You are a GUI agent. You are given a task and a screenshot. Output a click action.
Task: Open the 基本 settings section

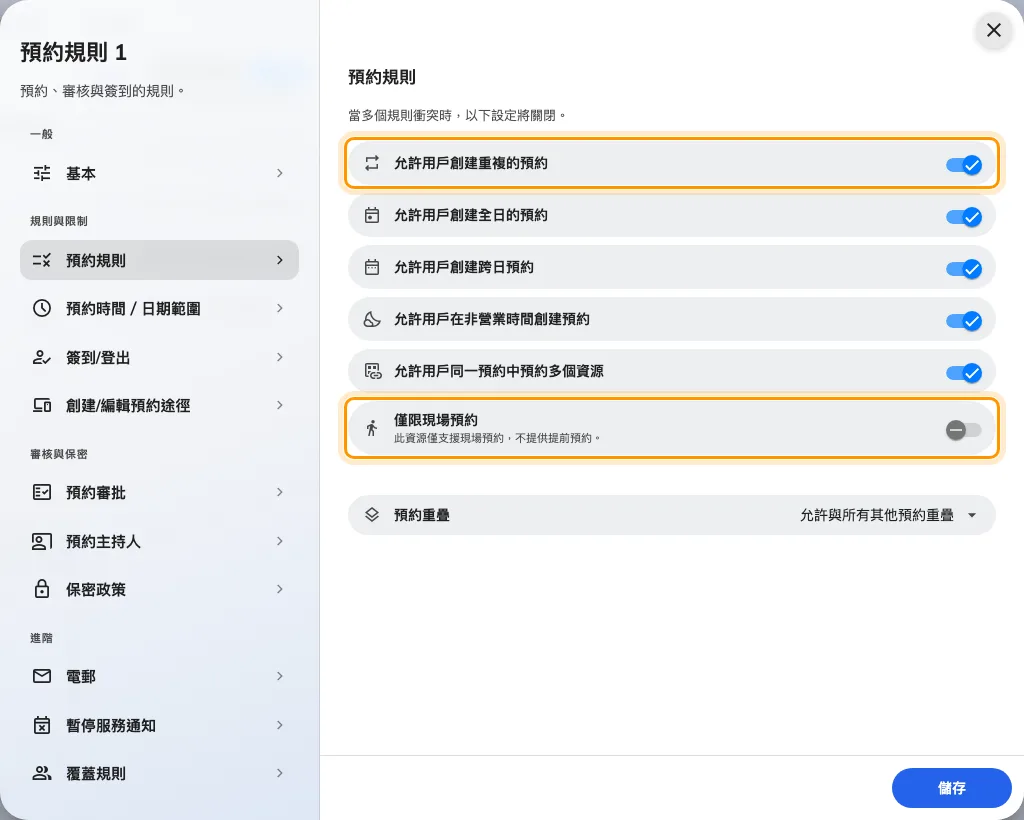[x=159, y=173]
